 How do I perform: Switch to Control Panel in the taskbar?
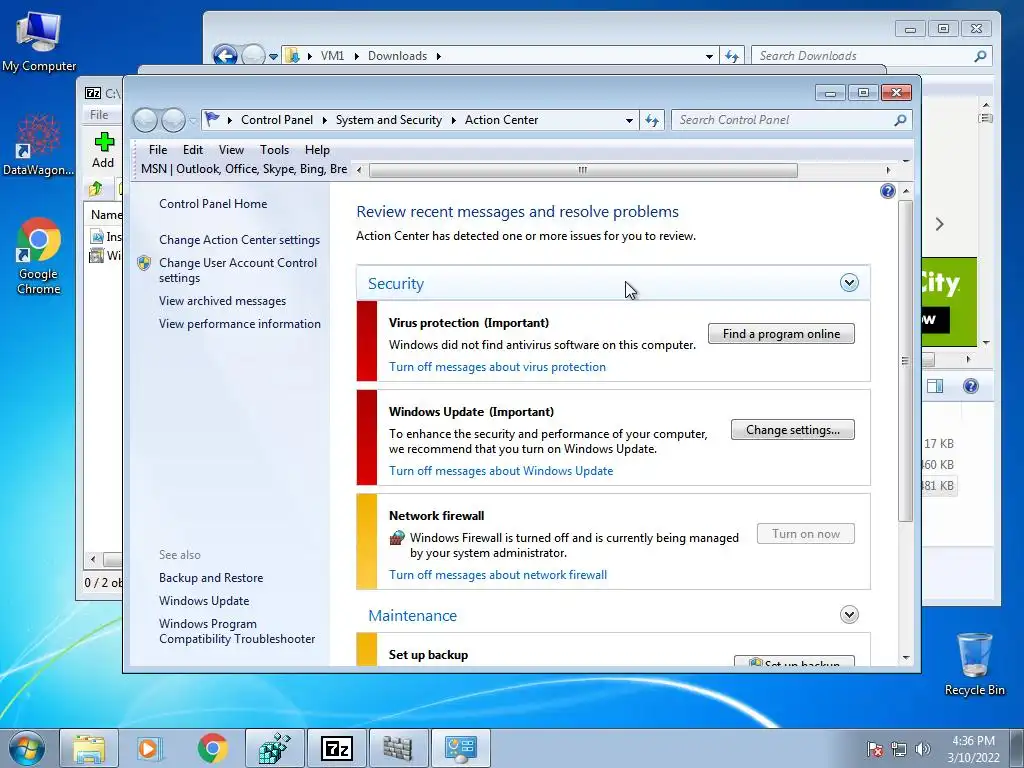click(460, 748)
